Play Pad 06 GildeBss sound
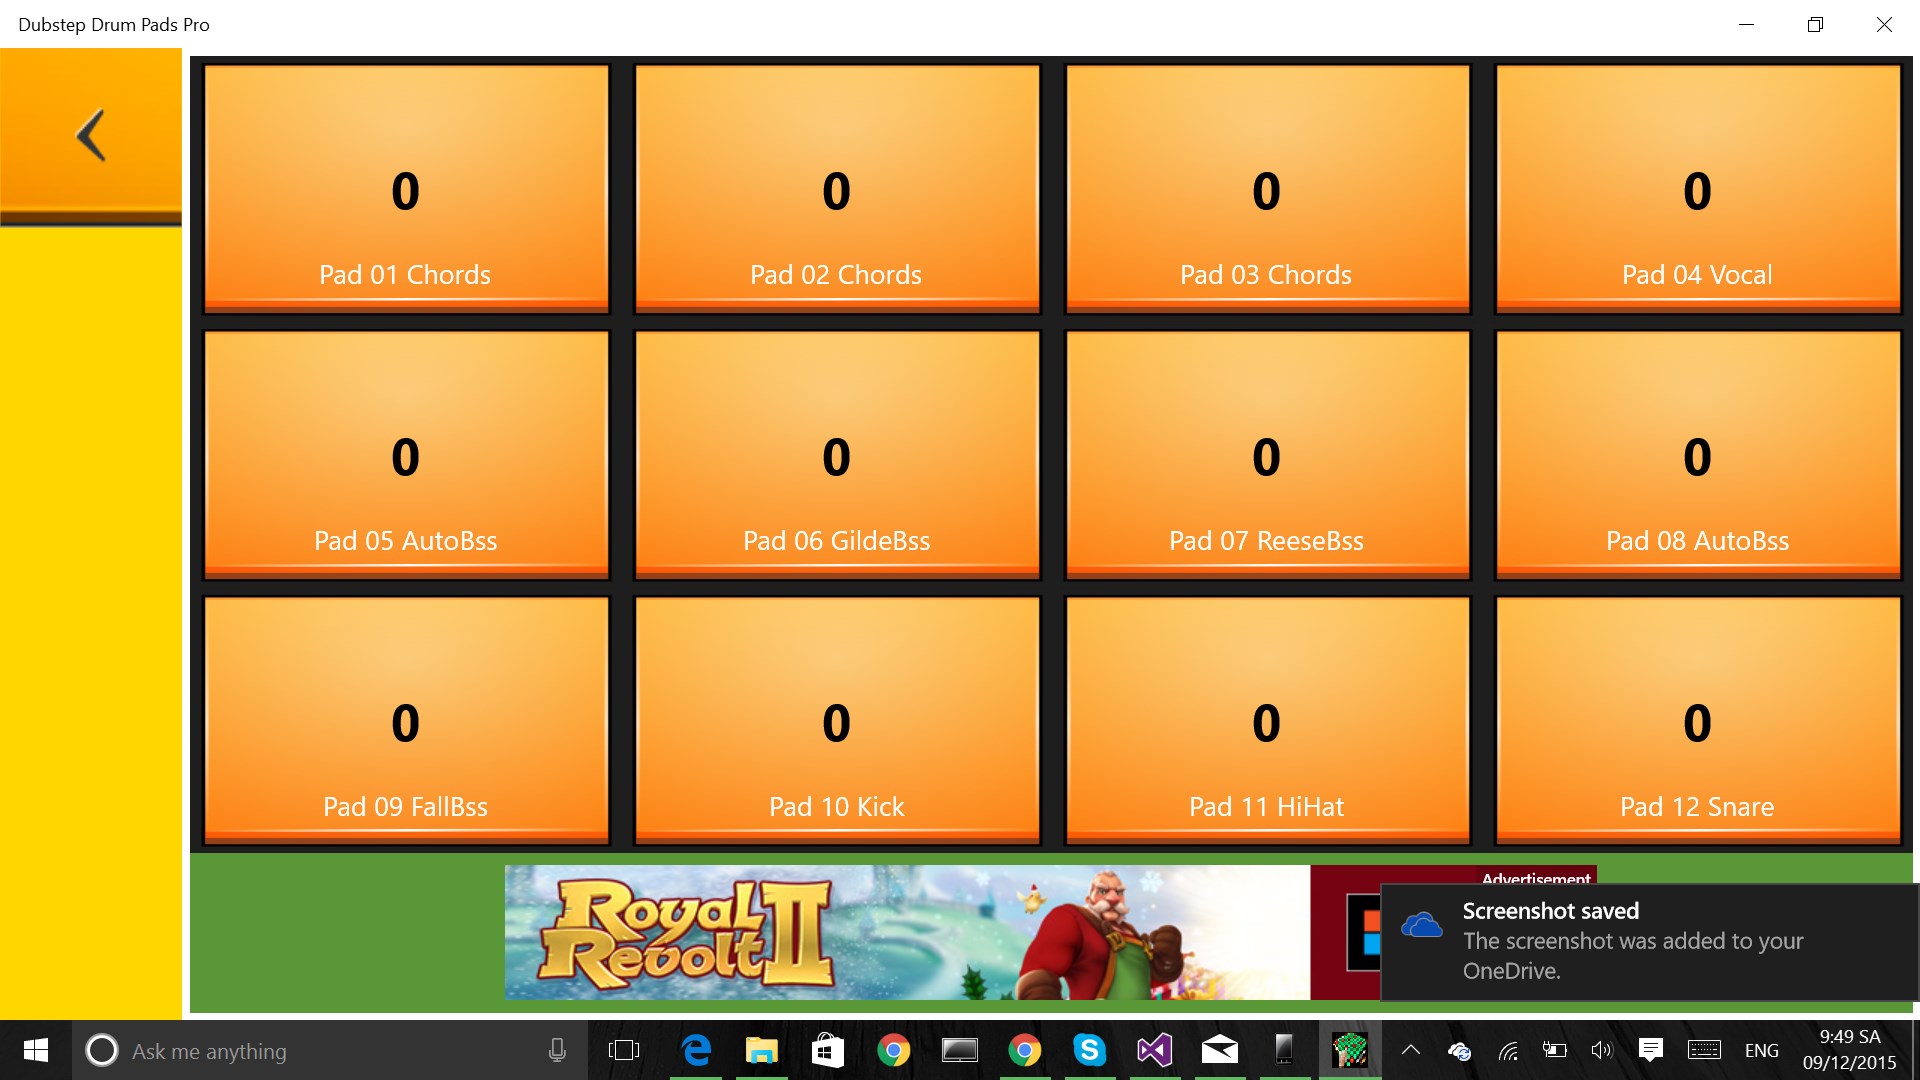 (836, 456)
